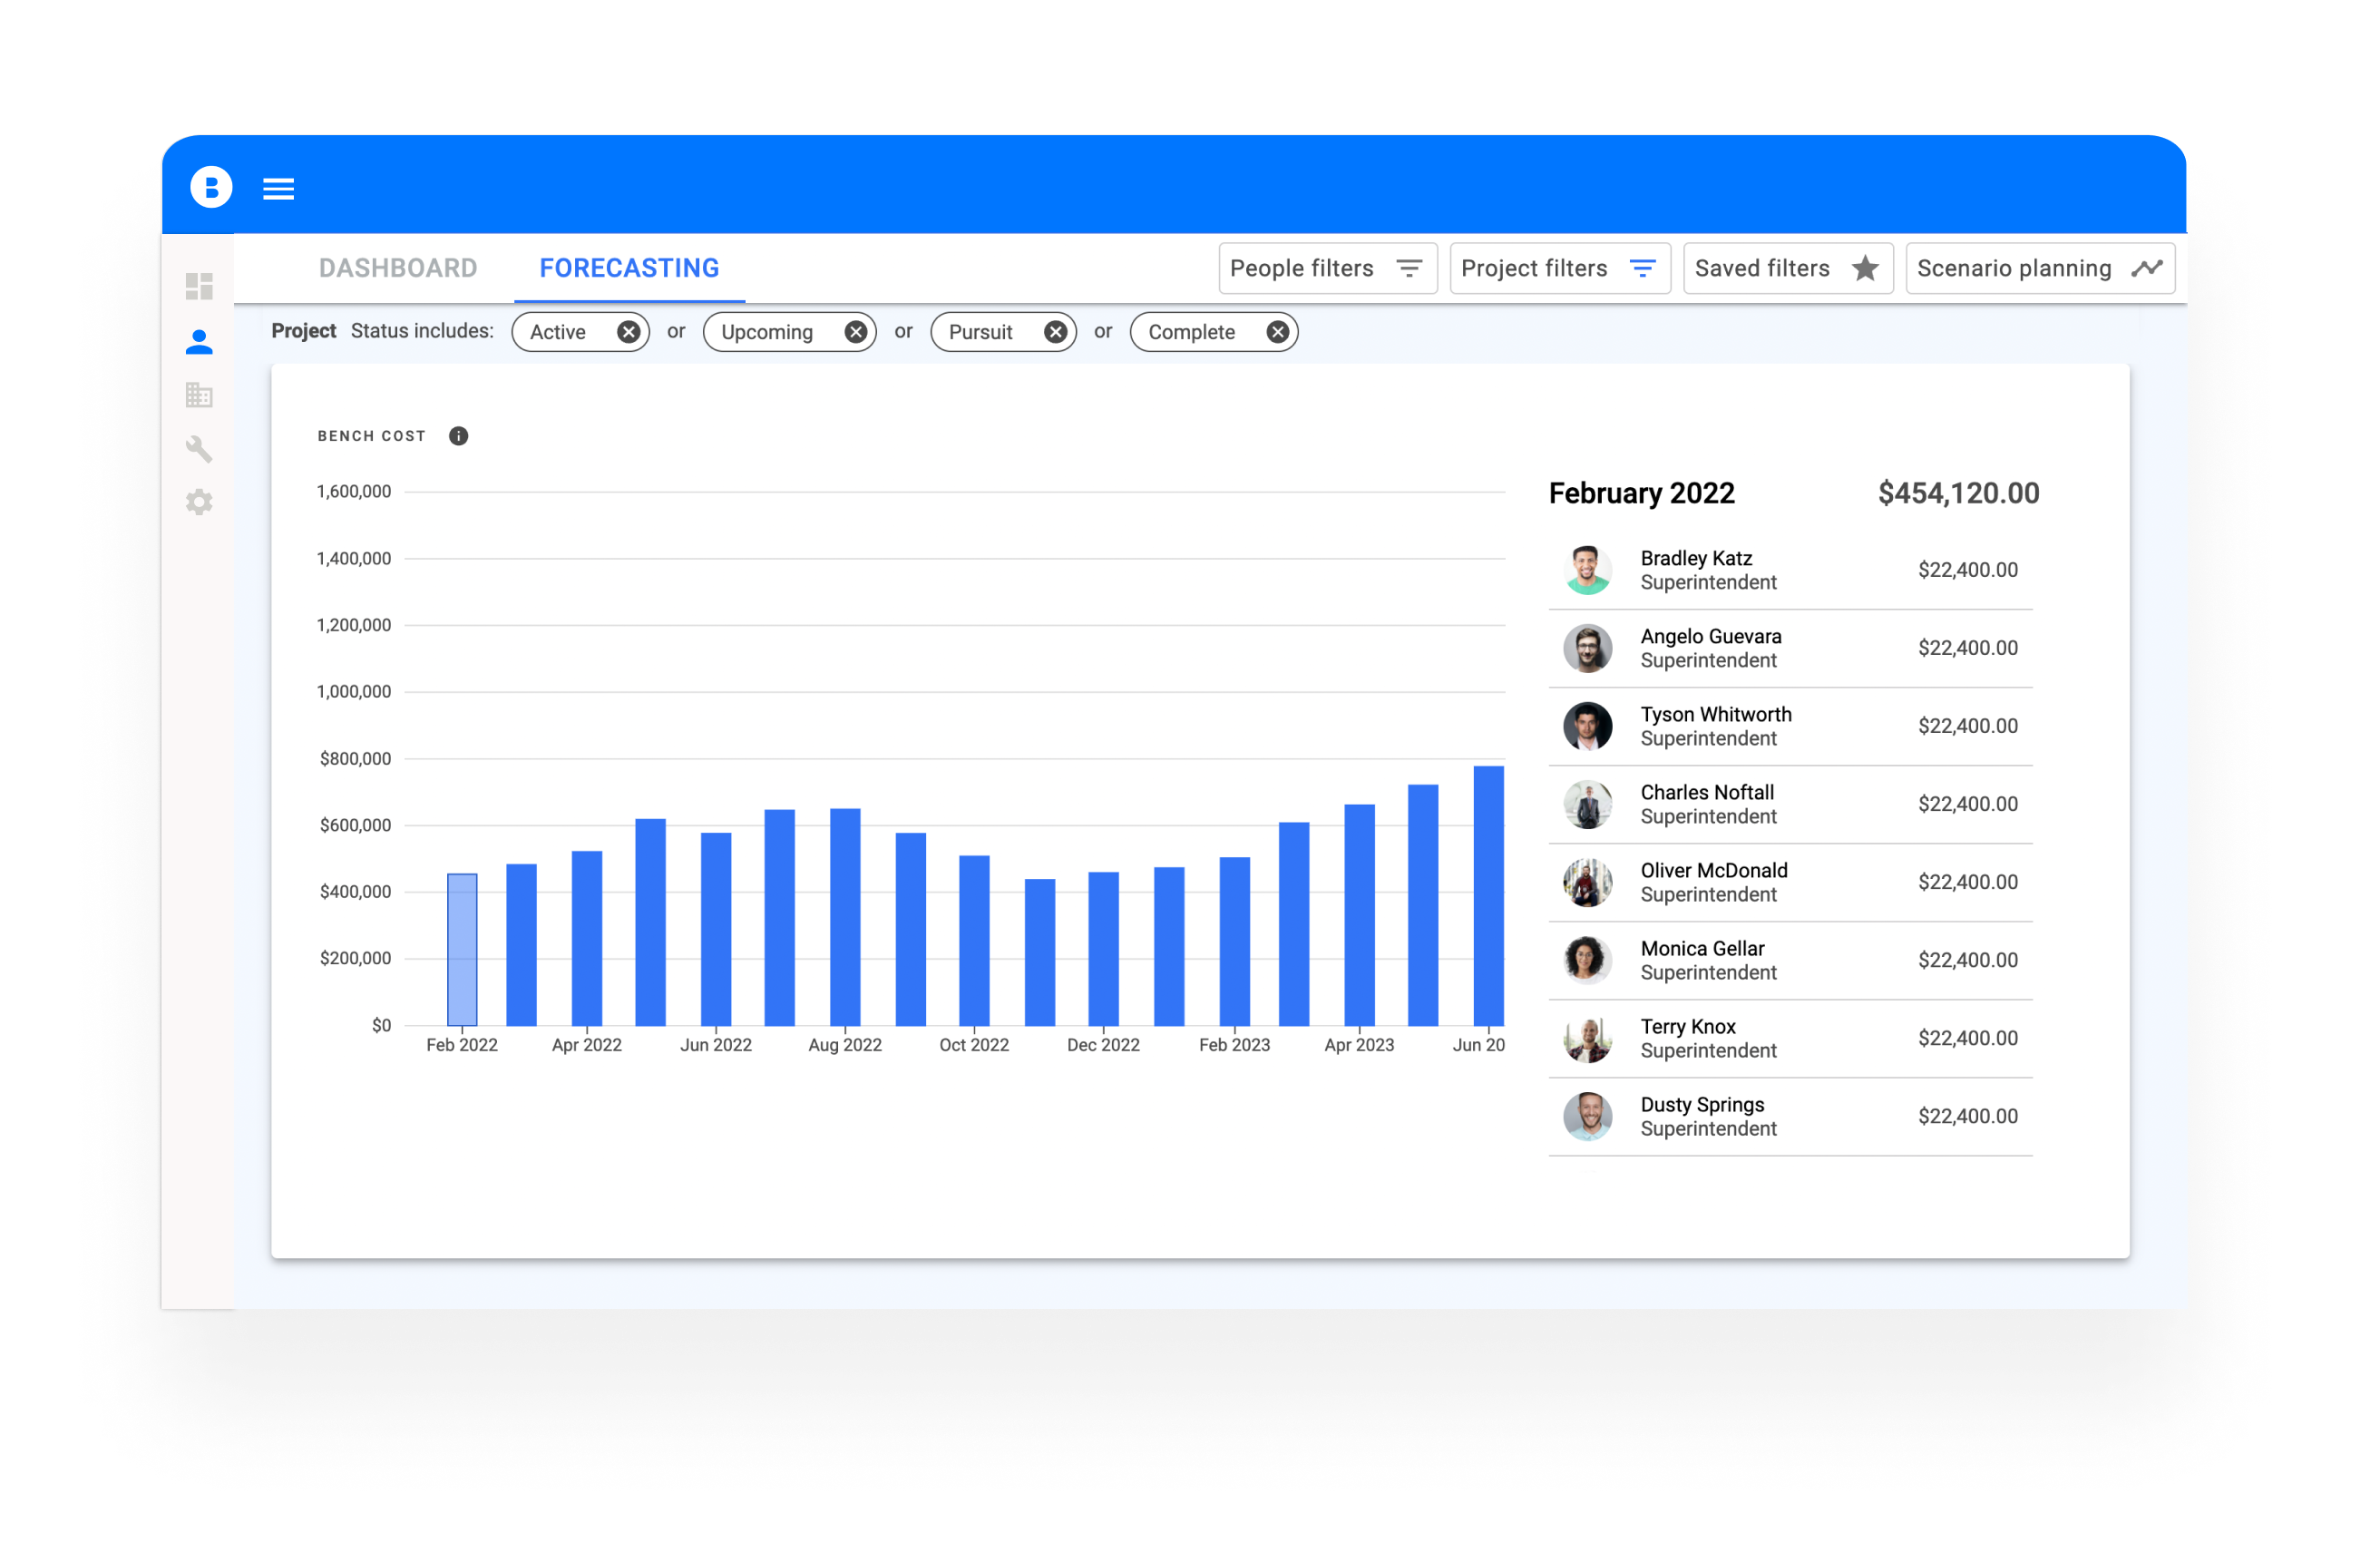This screenshot has width=2380, height=1562.
Task: Expand the Project filters dropdown
Action: tap(1559, 268)
